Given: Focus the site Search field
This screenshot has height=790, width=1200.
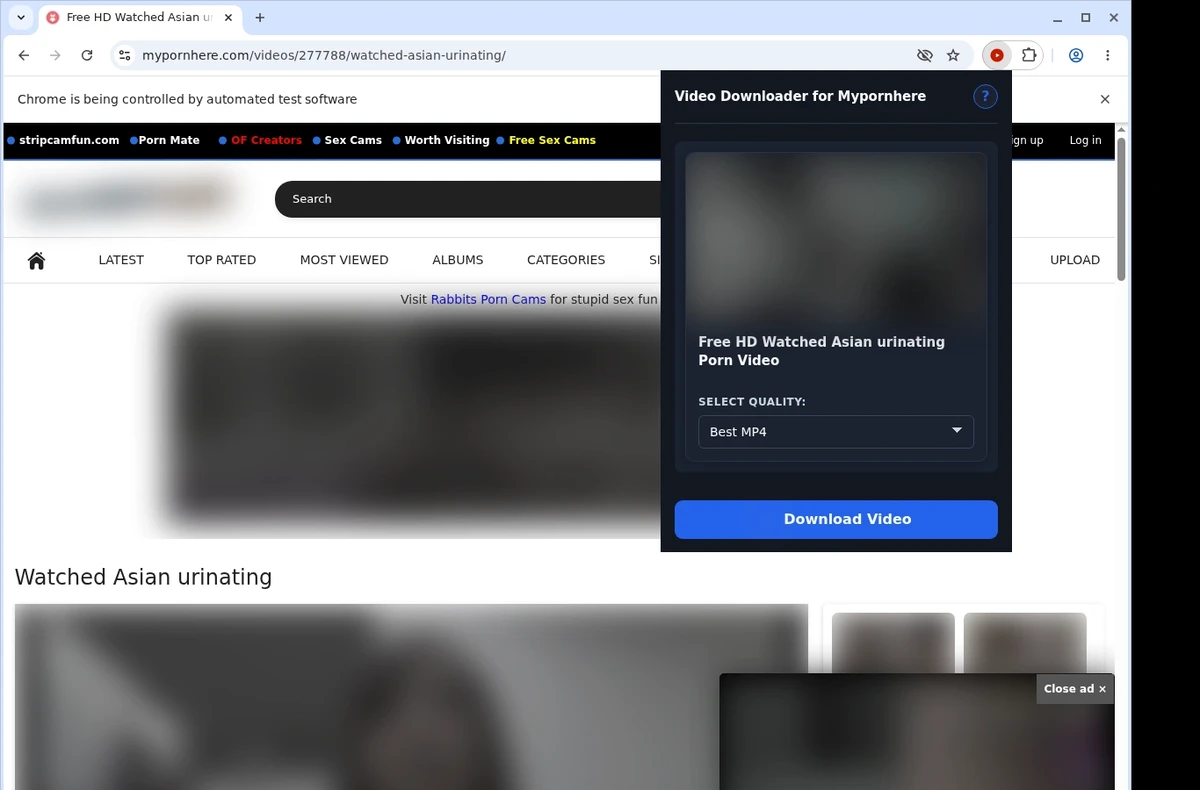Looking at the screenshot, I should pos(468,199).
